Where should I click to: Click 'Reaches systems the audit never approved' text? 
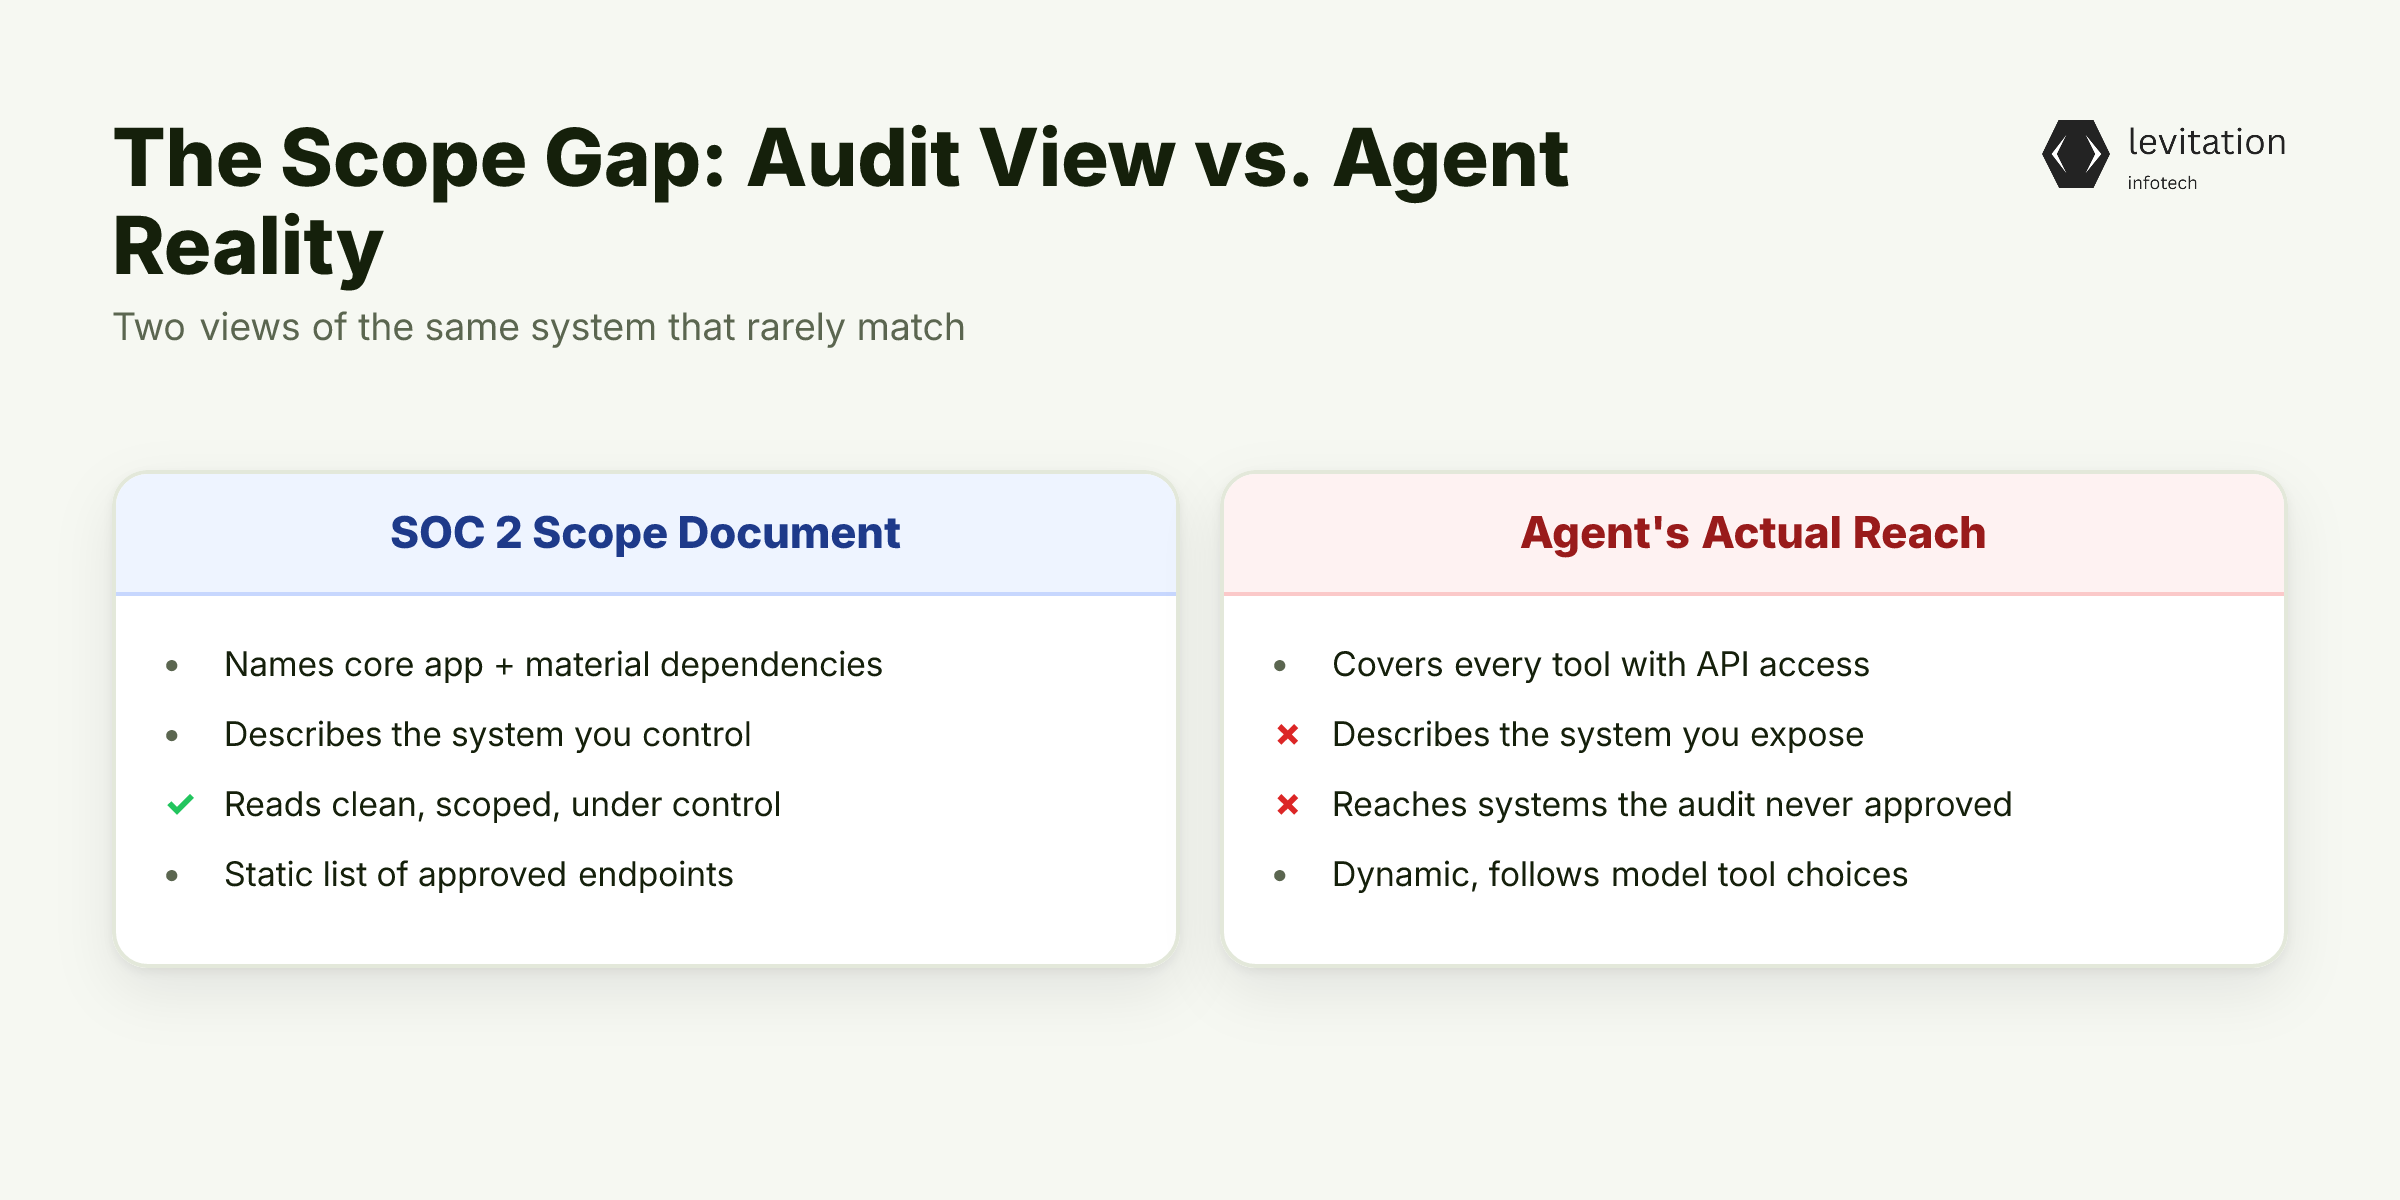tap(1672, 805)
